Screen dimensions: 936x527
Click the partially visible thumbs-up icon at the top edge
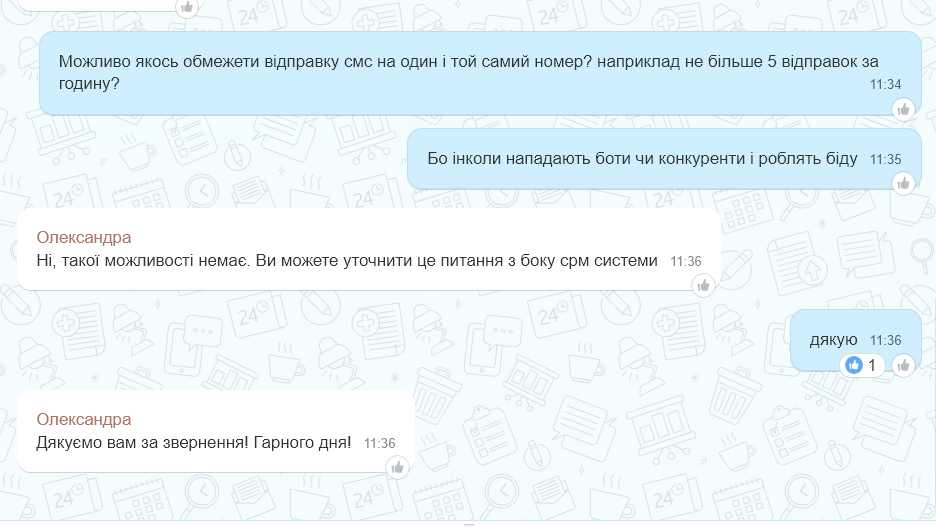pos(187,7)
